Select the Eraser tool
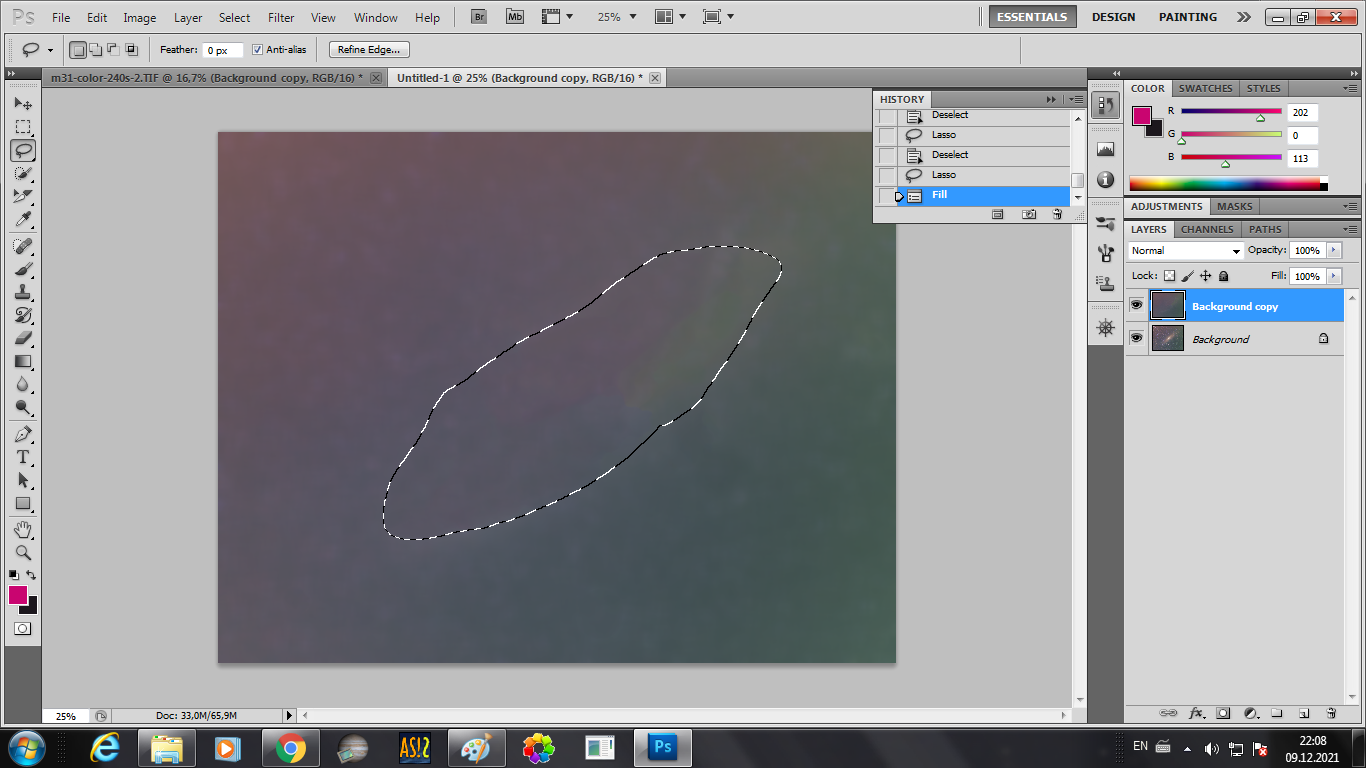Image resolution: width=1366 pixels, height=768 pixels. [23, 338]
